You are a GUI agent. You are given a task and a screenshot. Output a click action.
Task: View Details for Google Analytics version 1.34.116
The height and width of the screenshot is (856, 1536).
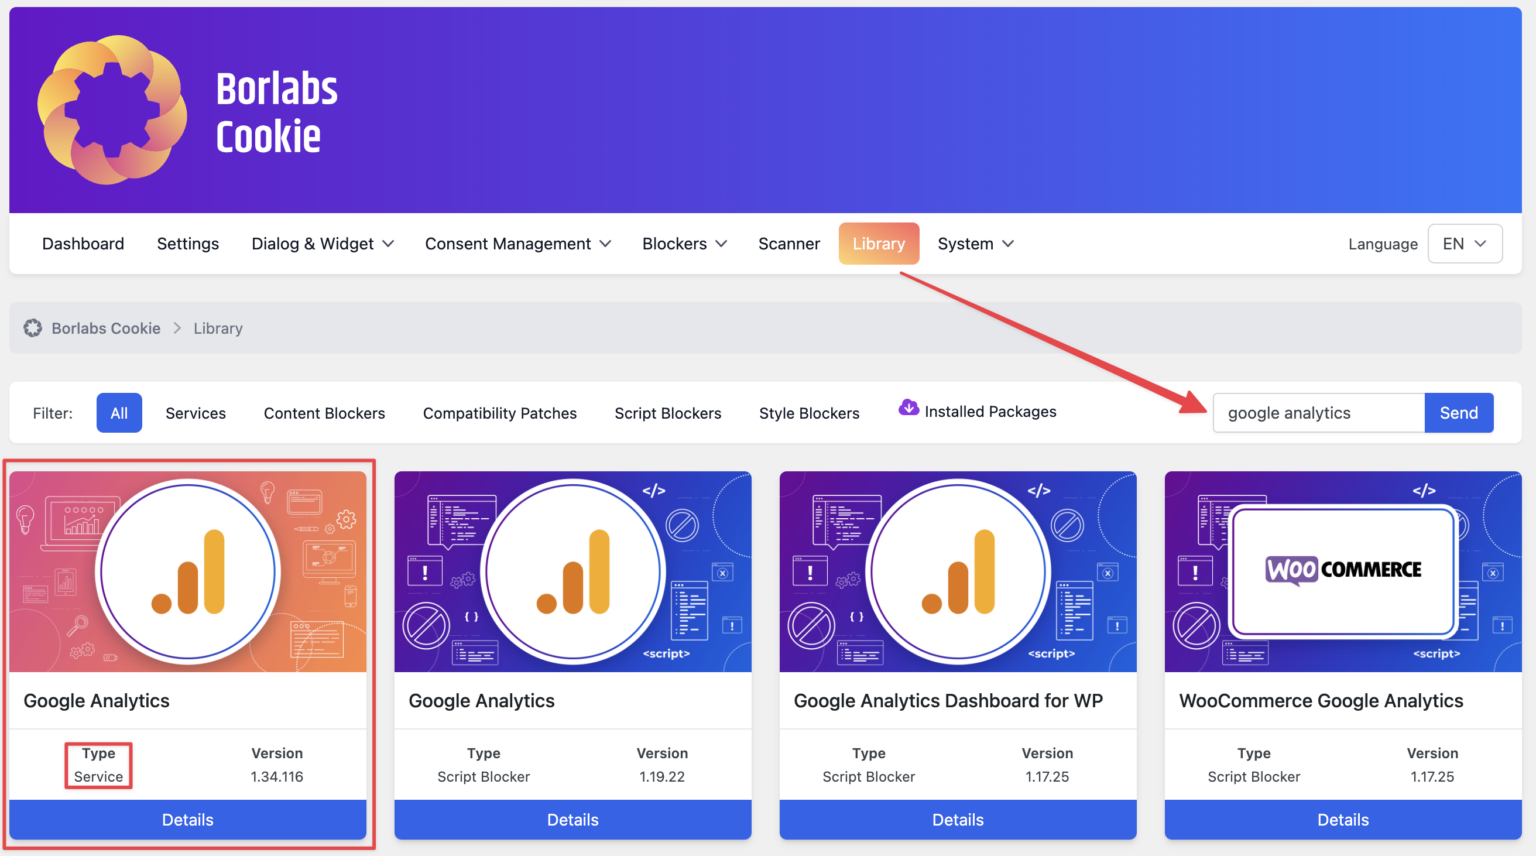pyautogui.click(x=188, y=820)
